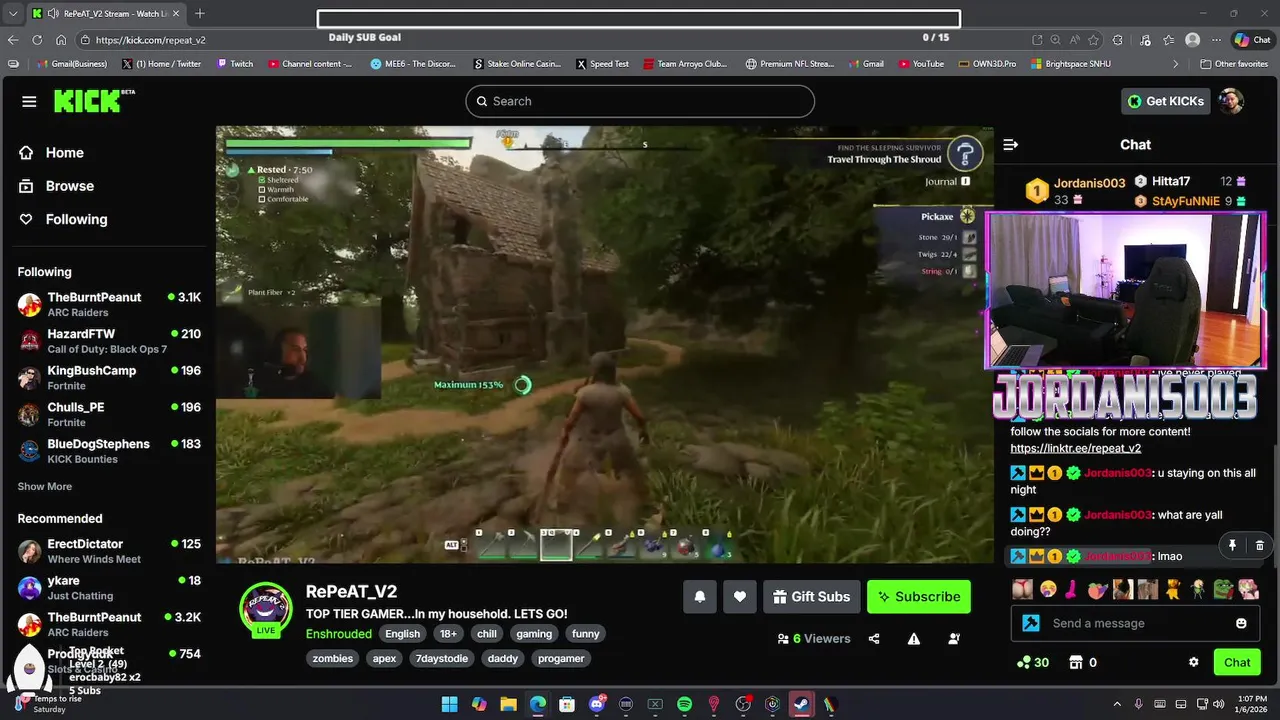1280x720 pixels.
Task: Refresh the browser page
Action: (37, 40)
